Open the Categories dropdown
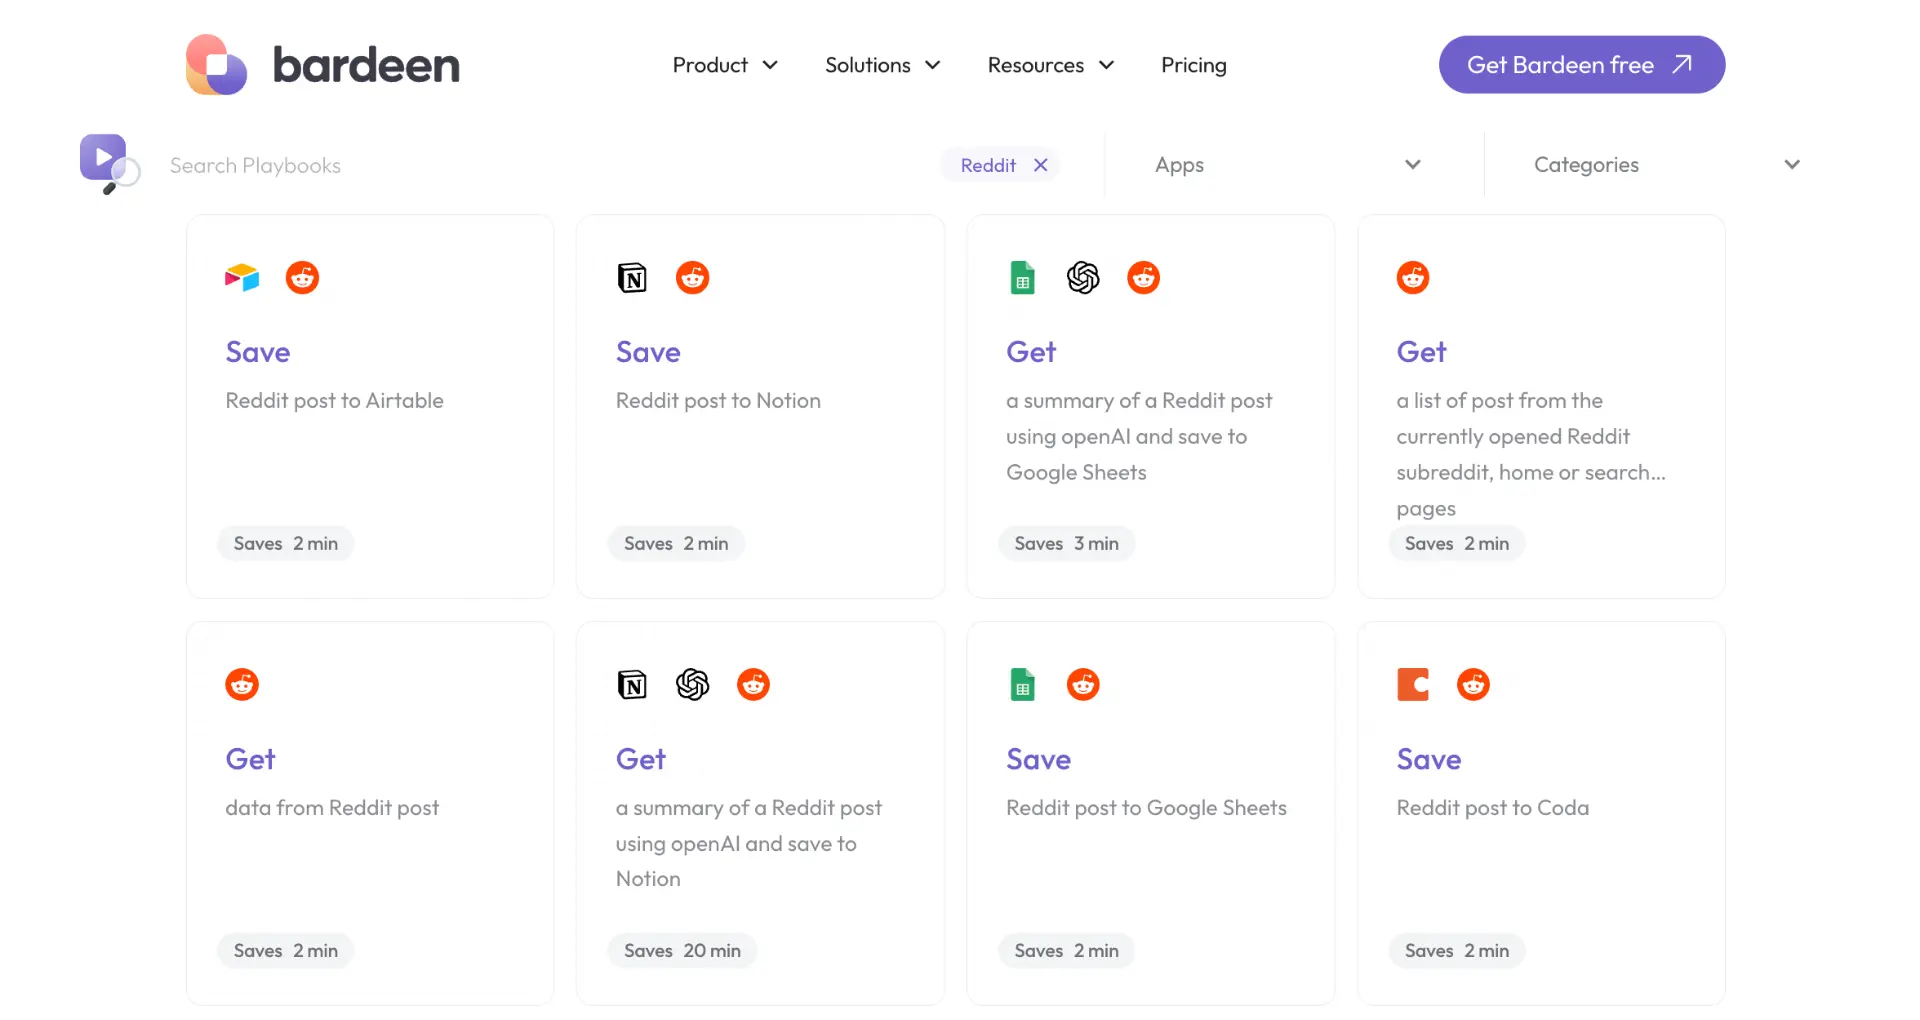This screenshot has height=1020, width=1920. (1668, 165)
